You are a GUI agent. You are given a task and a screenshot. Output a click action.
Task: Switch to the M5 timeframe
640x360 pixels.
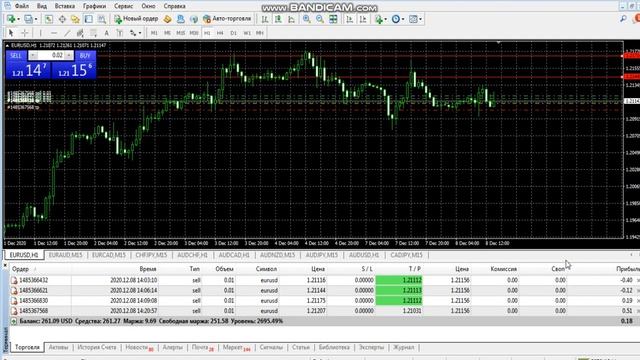[x=167, y=33]
